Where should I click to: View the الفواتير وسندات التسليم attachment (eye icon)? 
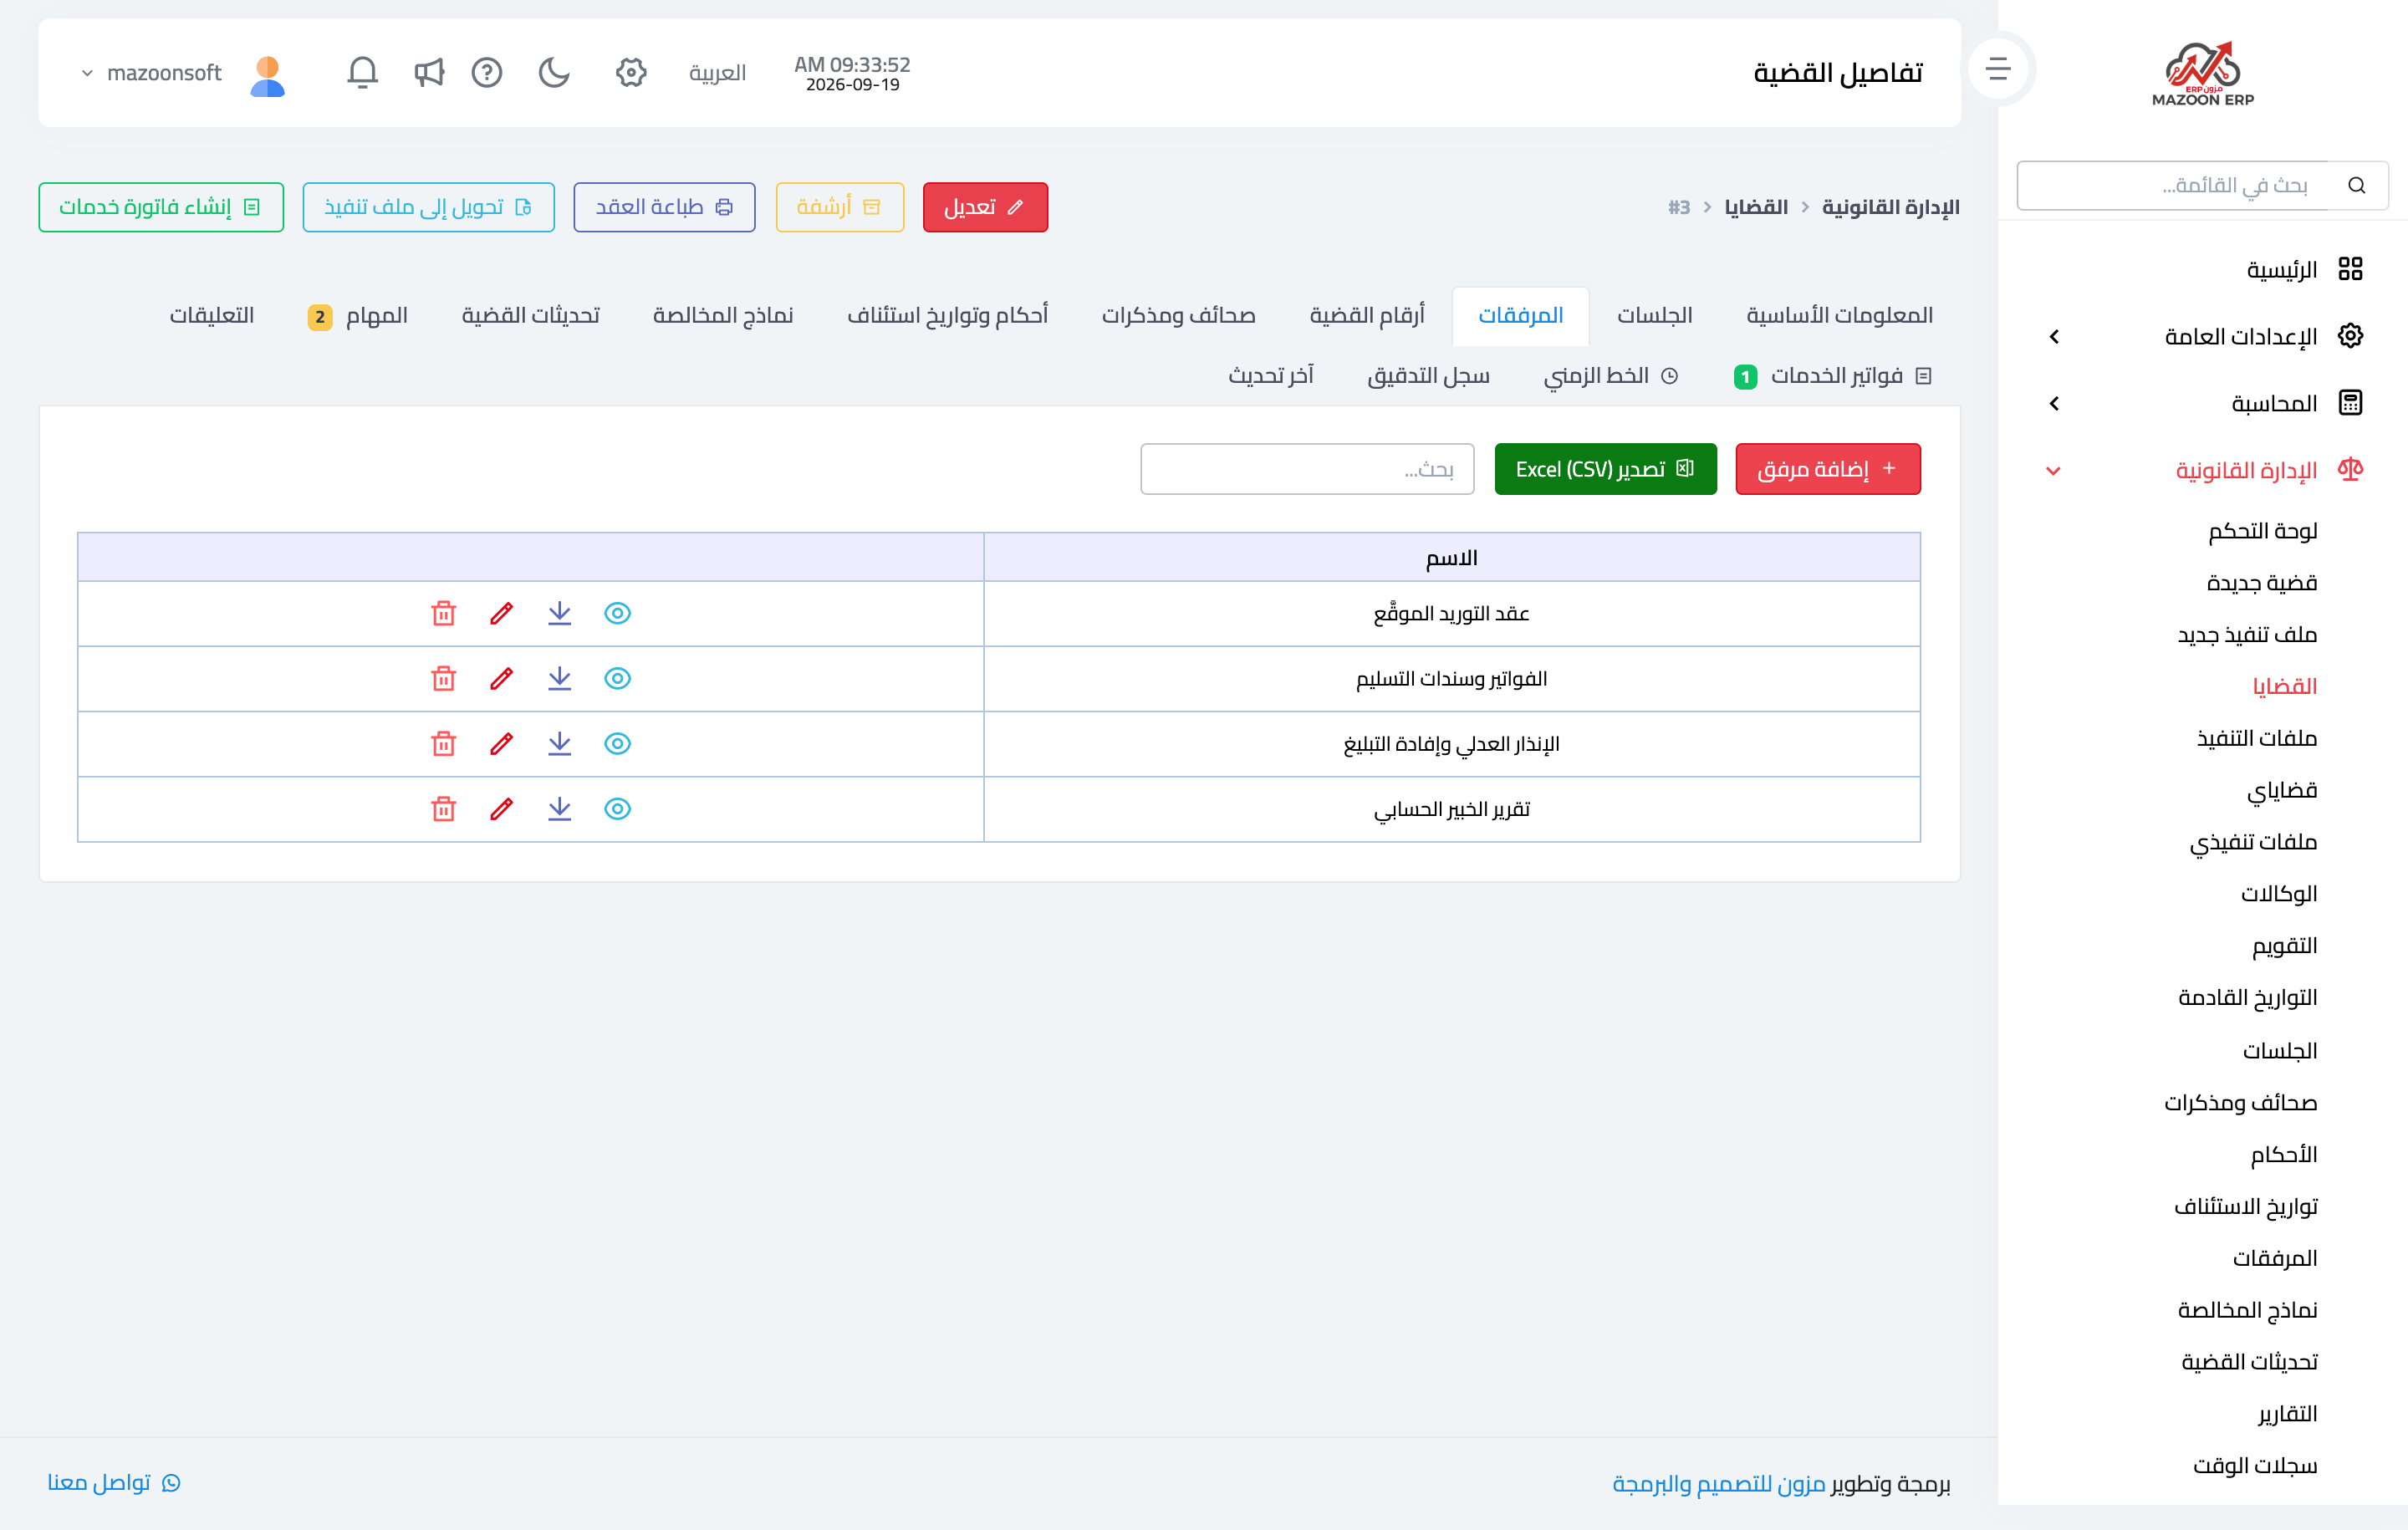tap(617, 678)
